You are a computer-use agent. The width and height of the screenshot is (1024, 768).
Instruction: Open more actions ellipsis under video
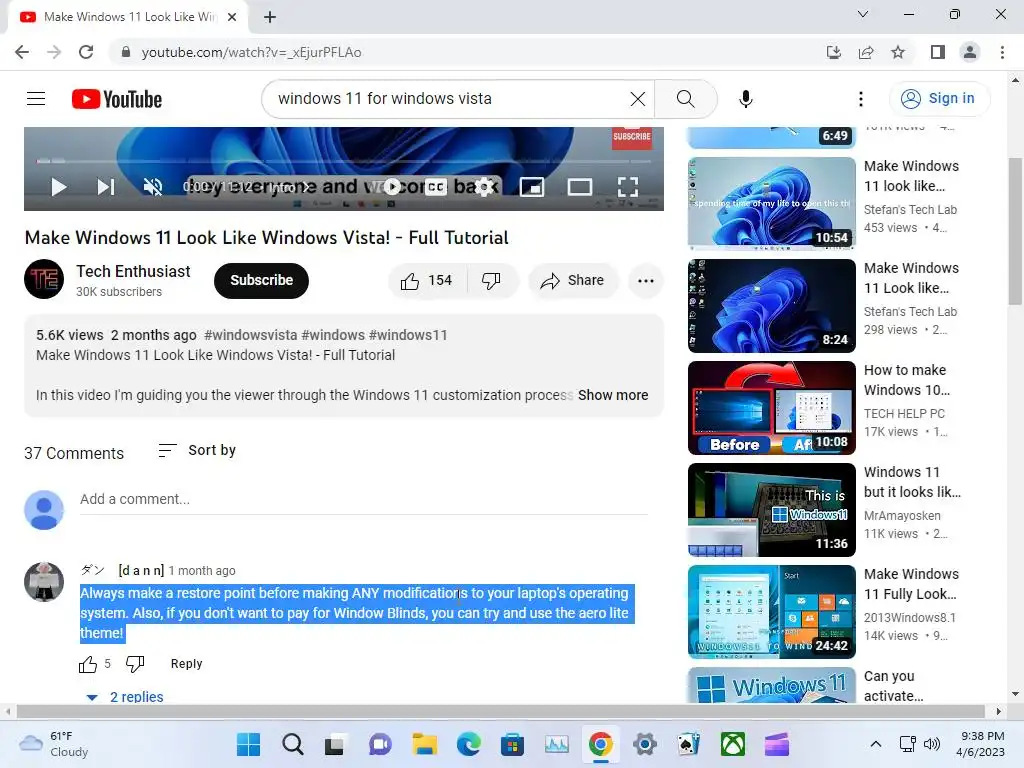click(646, 281)
